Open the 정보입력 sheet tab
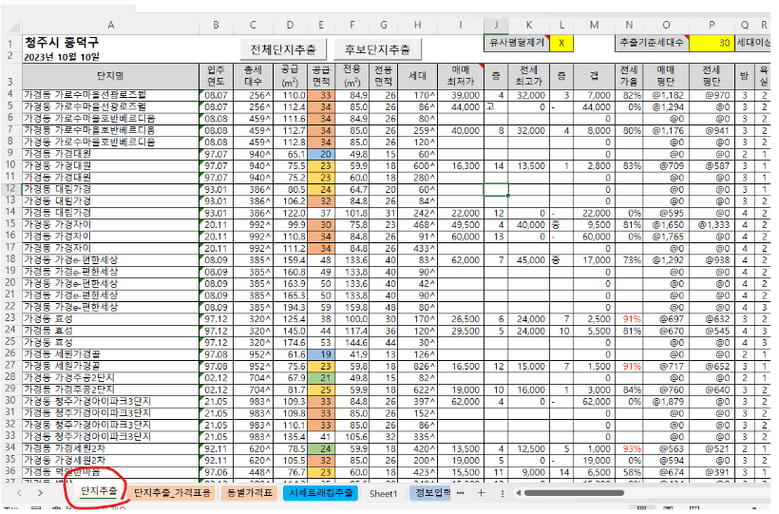The width and height of the screenshot is (779, 514). (x=431, y=493)
